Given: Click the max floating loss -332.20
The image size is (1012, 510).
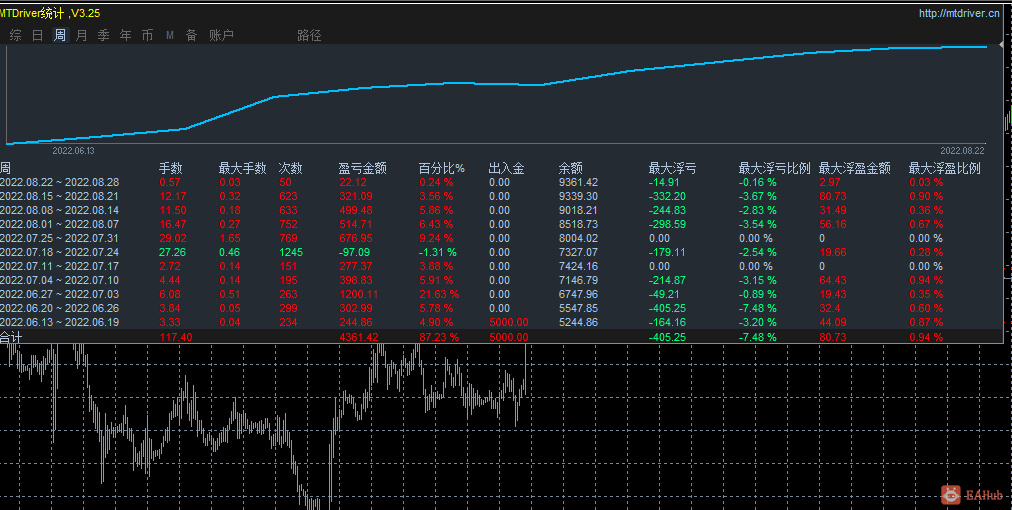Looking at the screenshot, I should [667, 196].
